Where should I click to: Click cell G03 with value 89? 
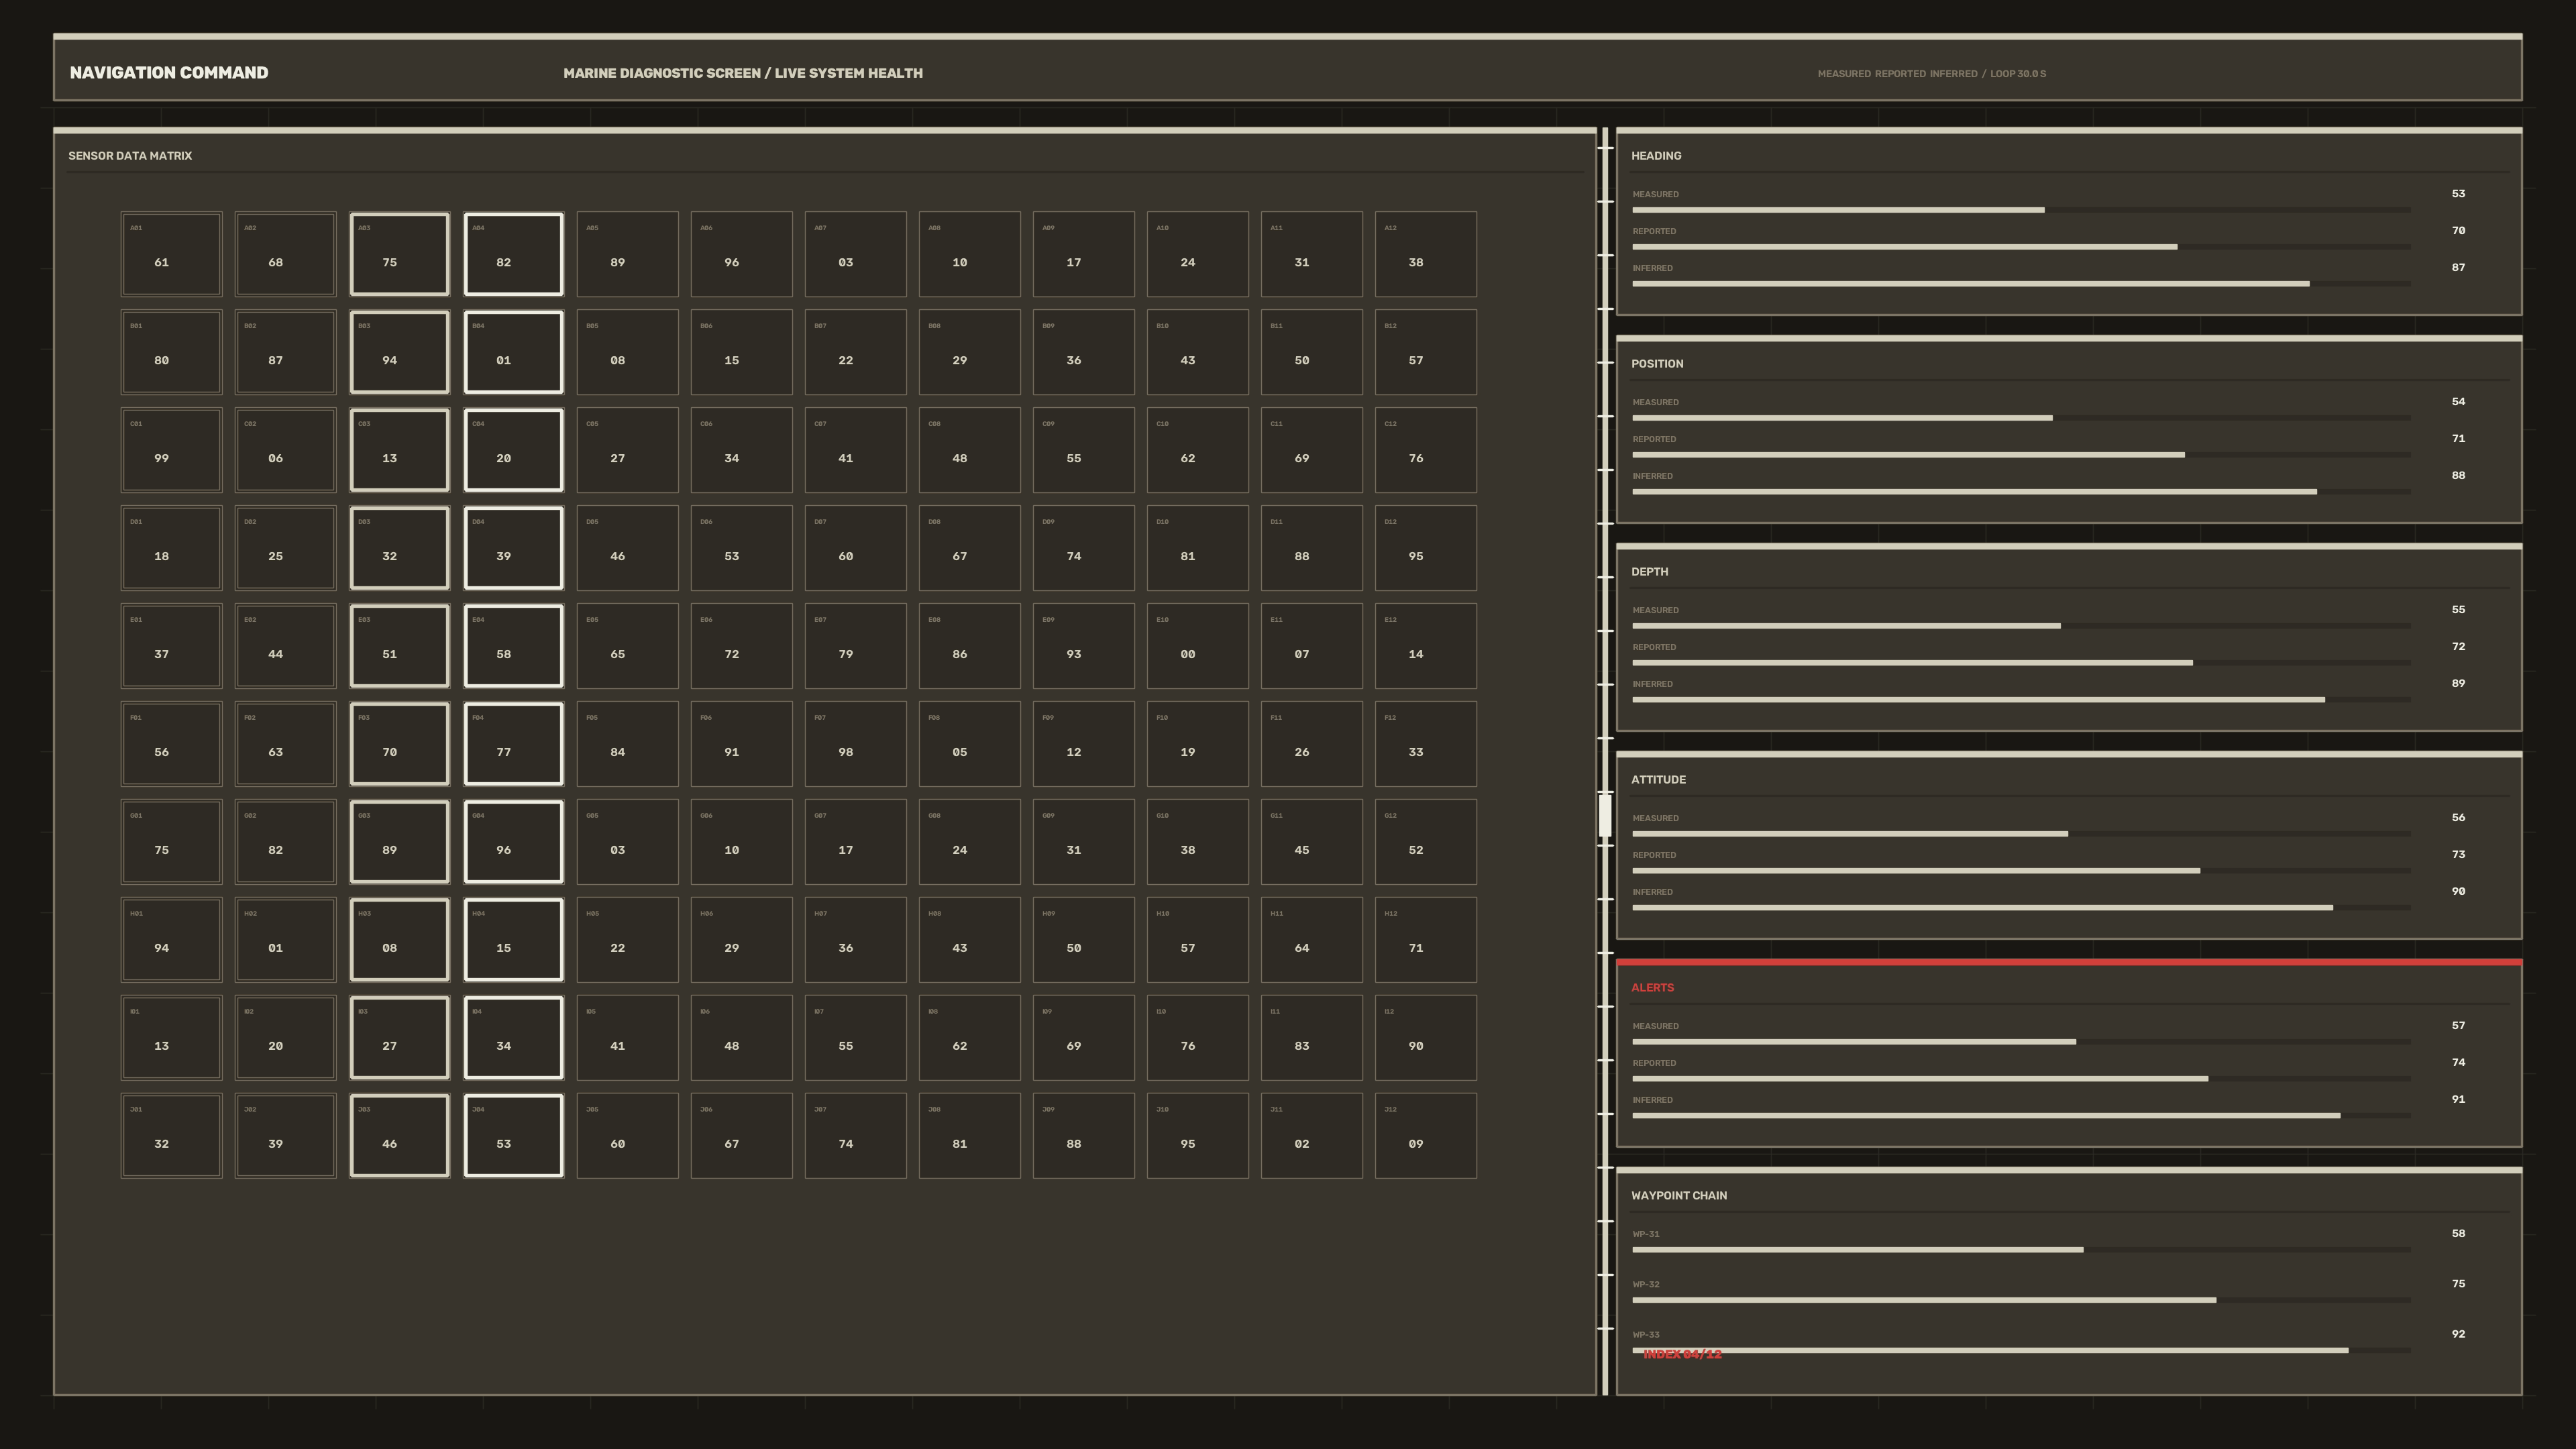pos(399,842)
